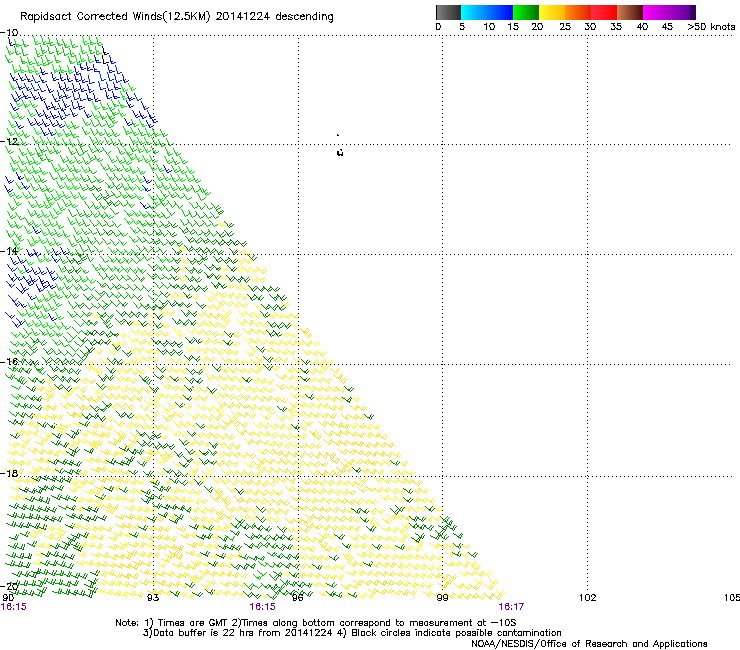Click the '99' longitude axis label

(442, 598)
